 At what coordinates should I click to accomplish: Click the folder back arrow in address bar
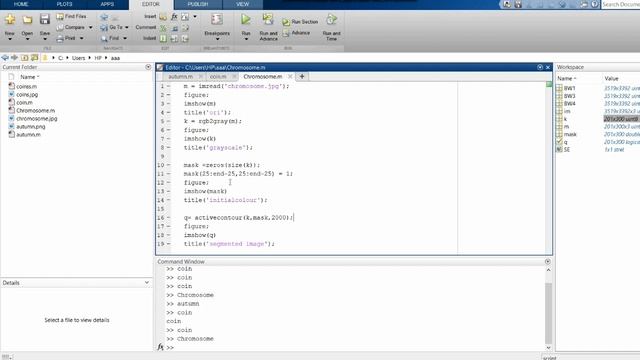click(5, 58)
